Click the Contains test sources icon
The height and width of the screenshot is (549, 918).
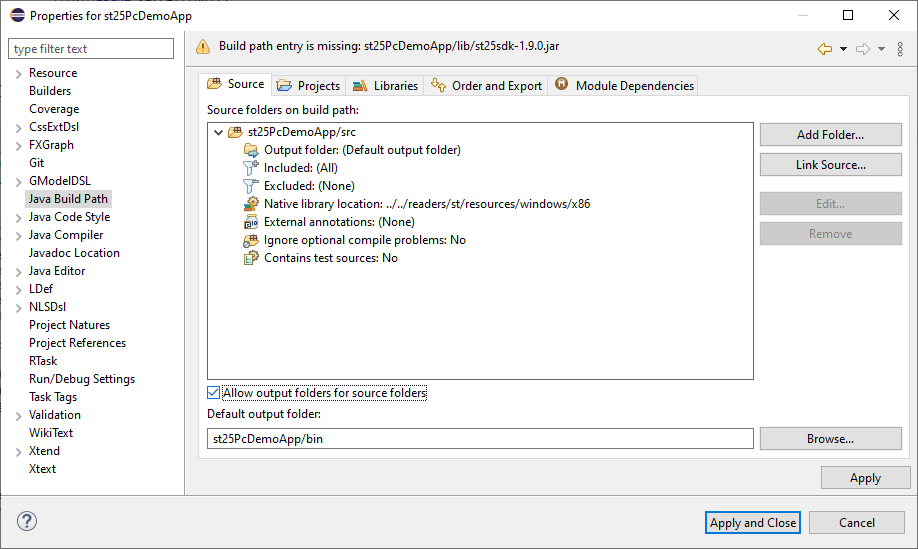click(x=251, y=258)
